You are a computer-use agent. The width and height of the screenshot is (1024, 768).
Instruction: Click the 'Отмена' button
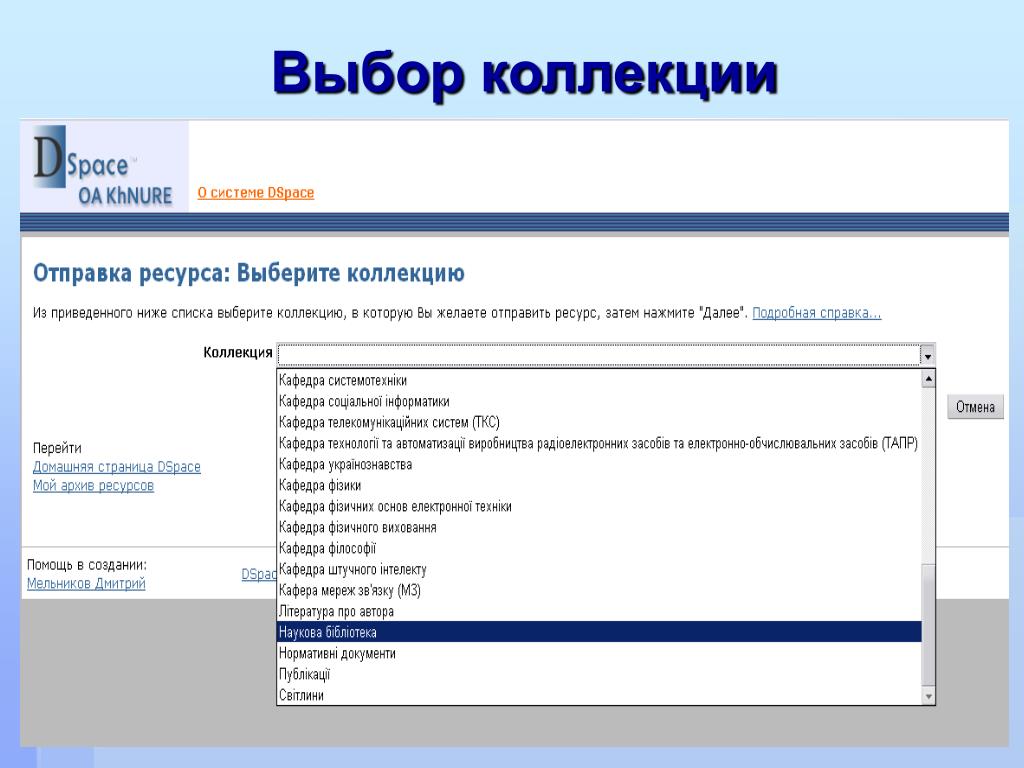[975, 407]
